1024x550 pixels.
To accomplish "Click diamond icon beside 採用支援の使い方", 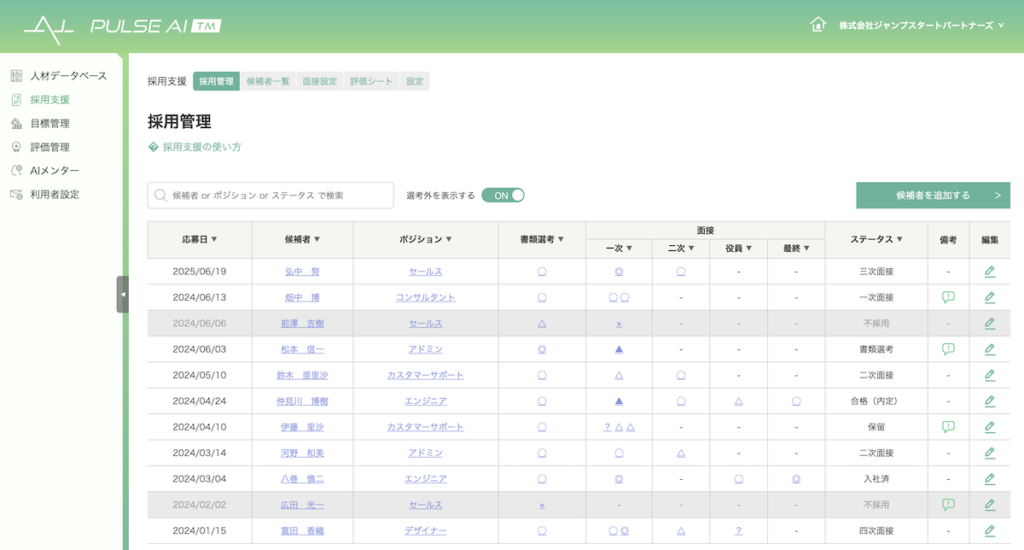I will (153, 147).
